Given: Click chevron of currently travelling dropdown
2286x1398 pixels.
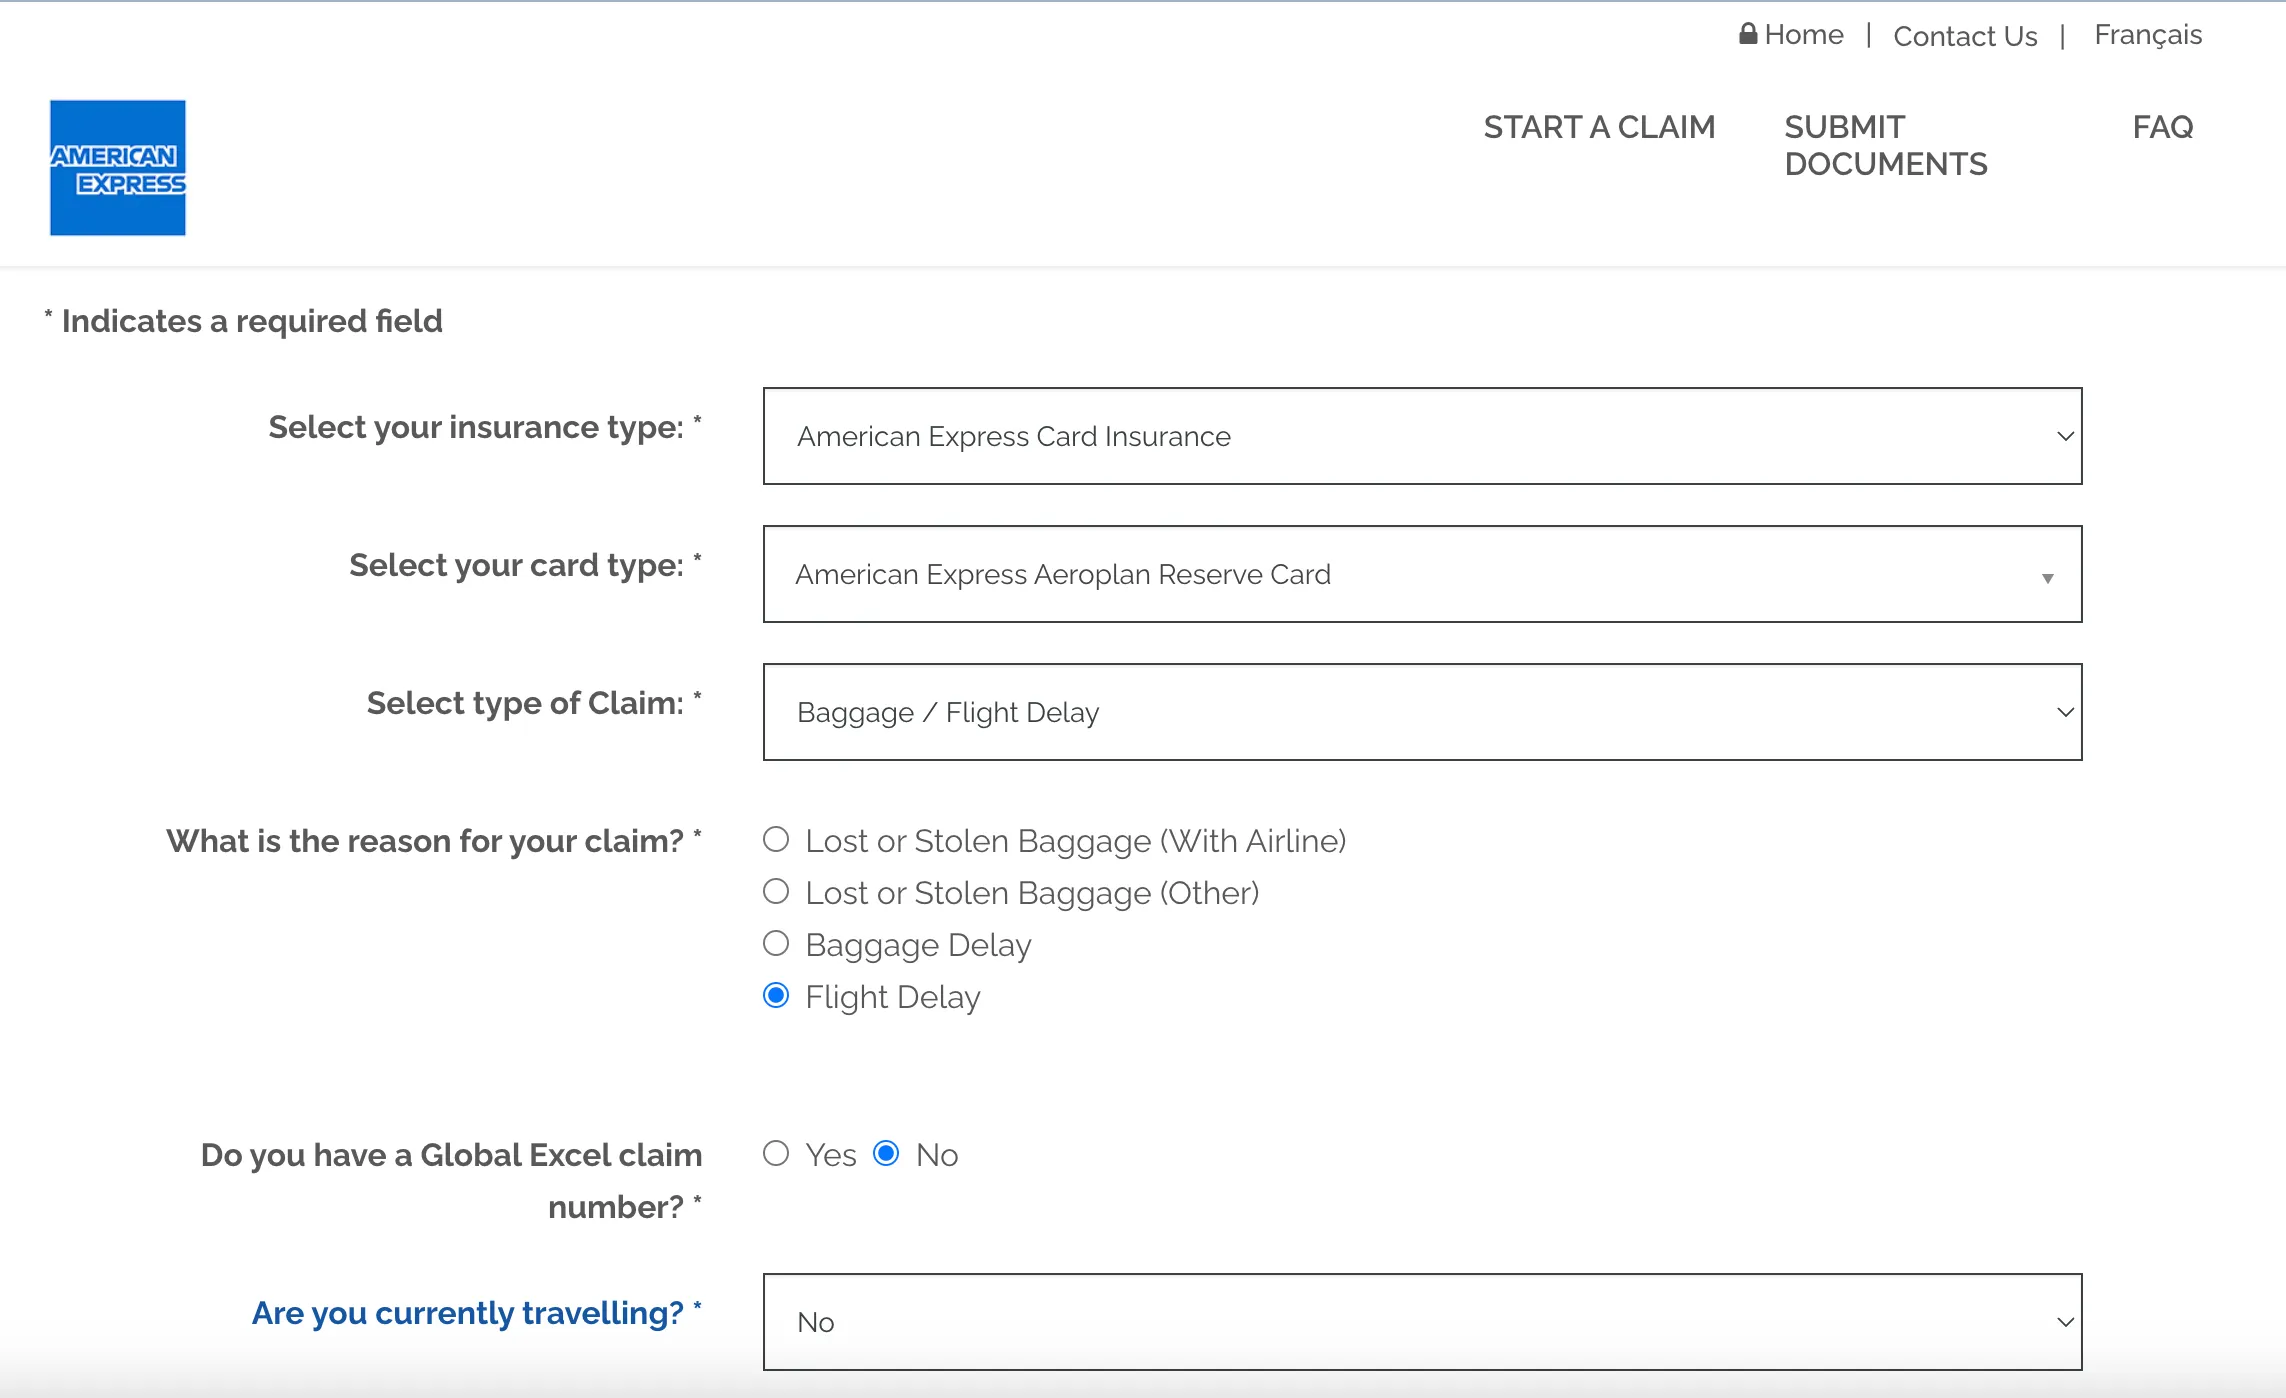Looking at the screenshot, I should pos(2065,1322).
